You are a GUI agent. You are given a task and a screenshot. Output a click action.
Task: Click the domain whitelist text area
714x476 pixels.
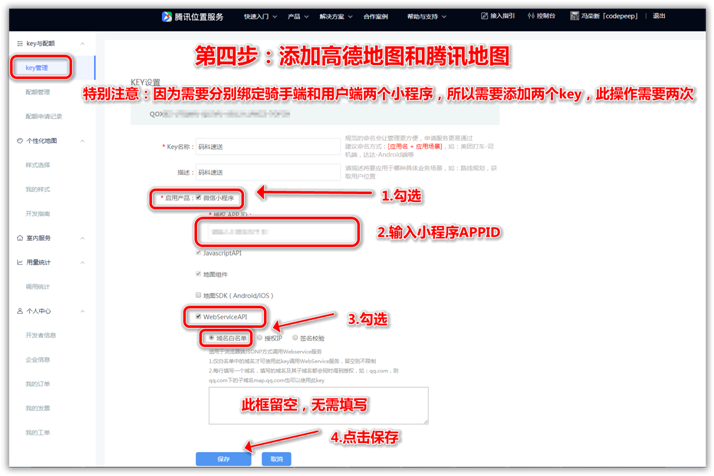point(318,405)
